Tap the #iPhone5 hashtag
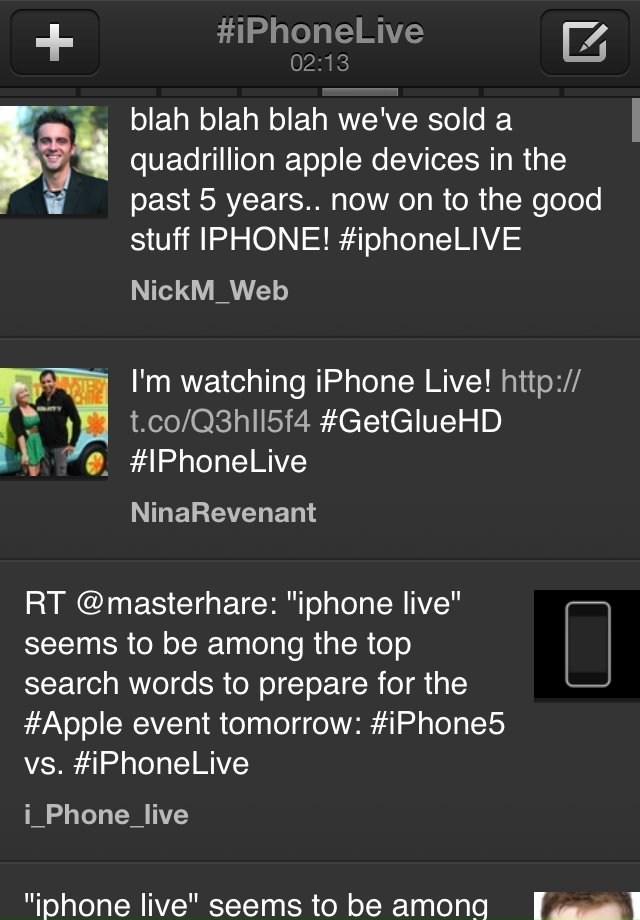Viewport: 640px width, 920px height. tap(438, 723)
